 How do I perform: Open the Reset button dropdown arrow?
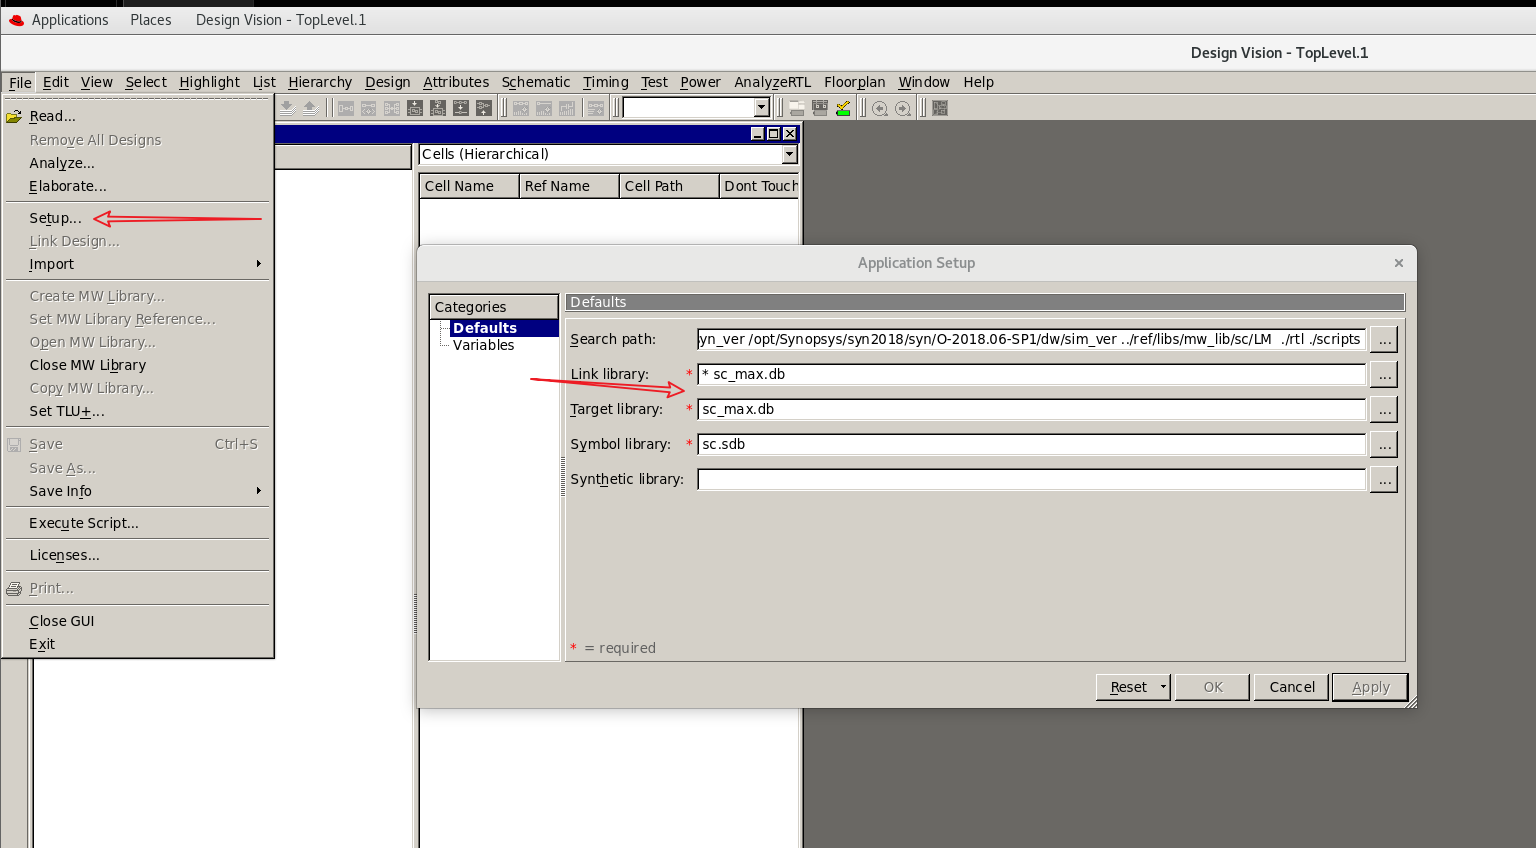tap(1163, 687)
